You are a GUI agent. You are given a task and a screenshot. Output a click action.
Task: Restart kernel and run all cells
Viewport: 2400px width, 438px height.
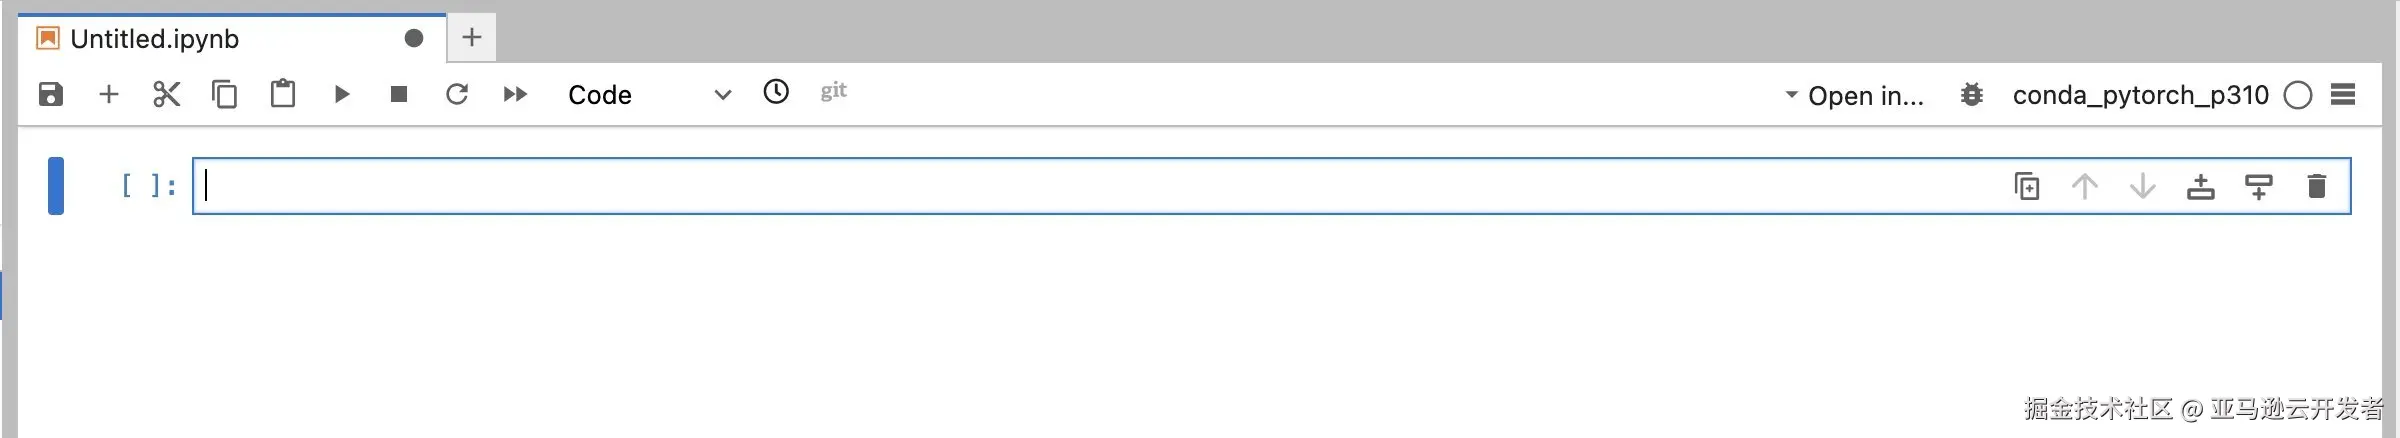(x=515, y=94)
